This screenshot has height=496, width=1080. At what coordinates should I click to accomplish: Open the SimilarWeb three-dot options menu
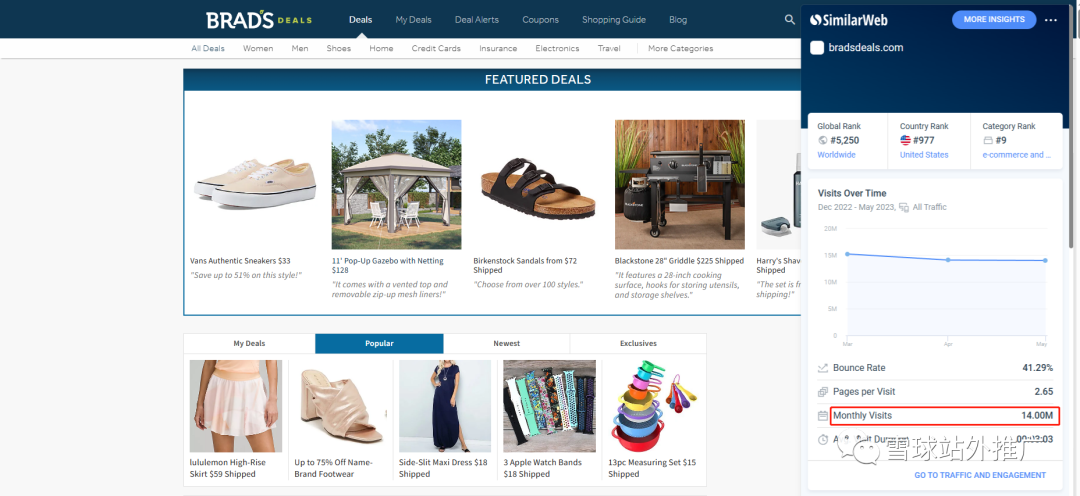(1050, 20)
